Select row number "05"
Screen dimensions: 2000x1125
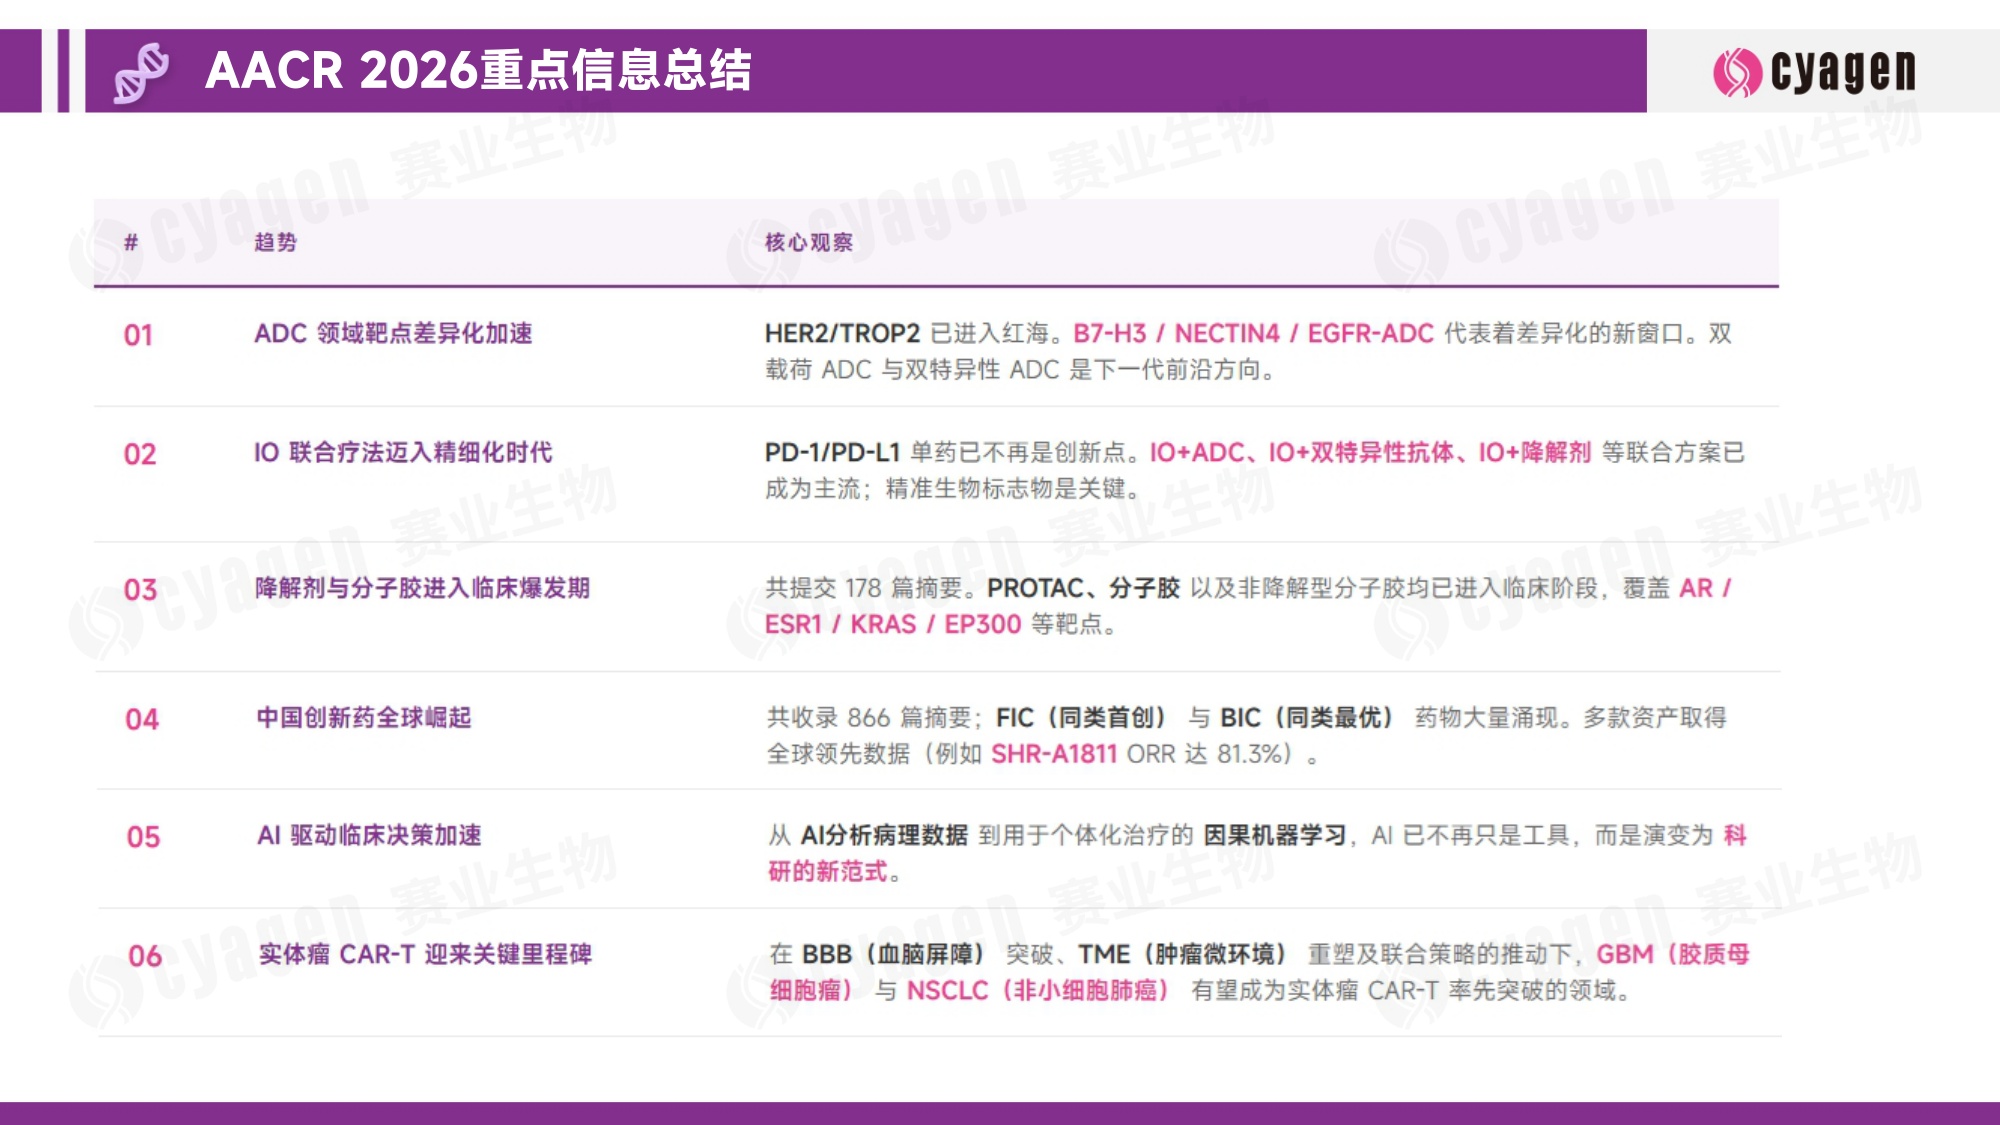(143, 837)
